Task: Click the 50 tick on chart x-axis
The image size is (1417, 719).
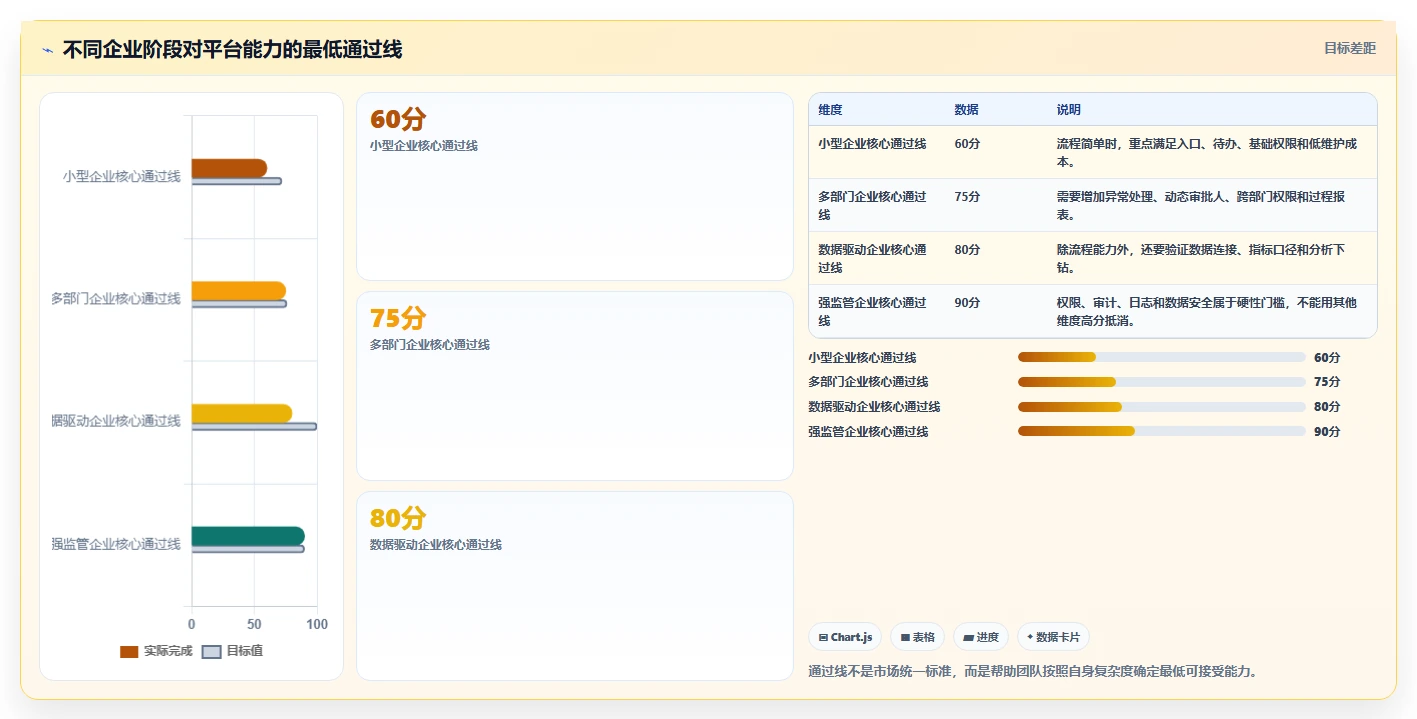Action: click(x=254, y=624)
